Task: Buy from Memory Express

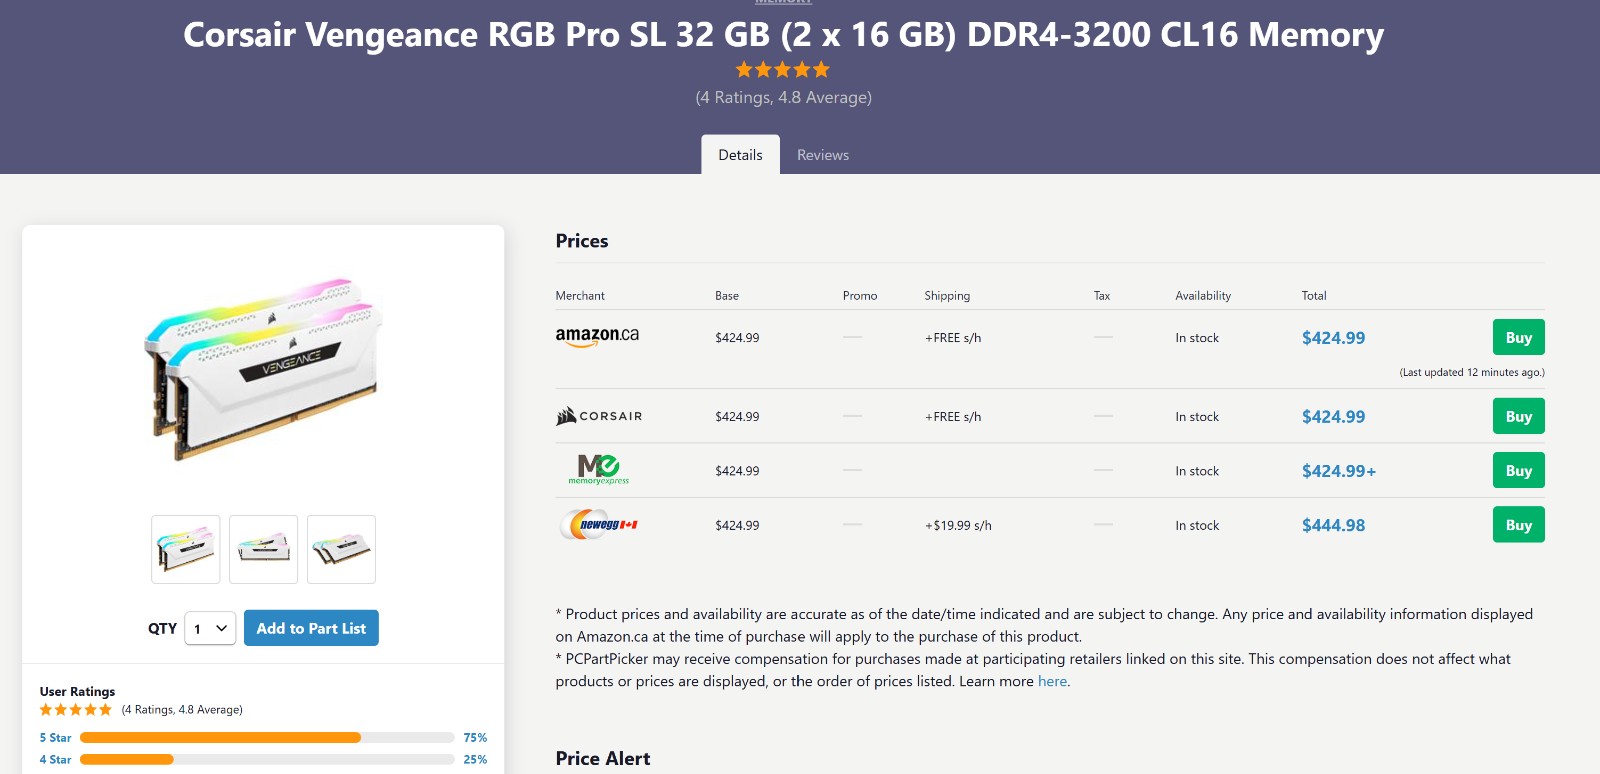Action: coord(1518,470)
